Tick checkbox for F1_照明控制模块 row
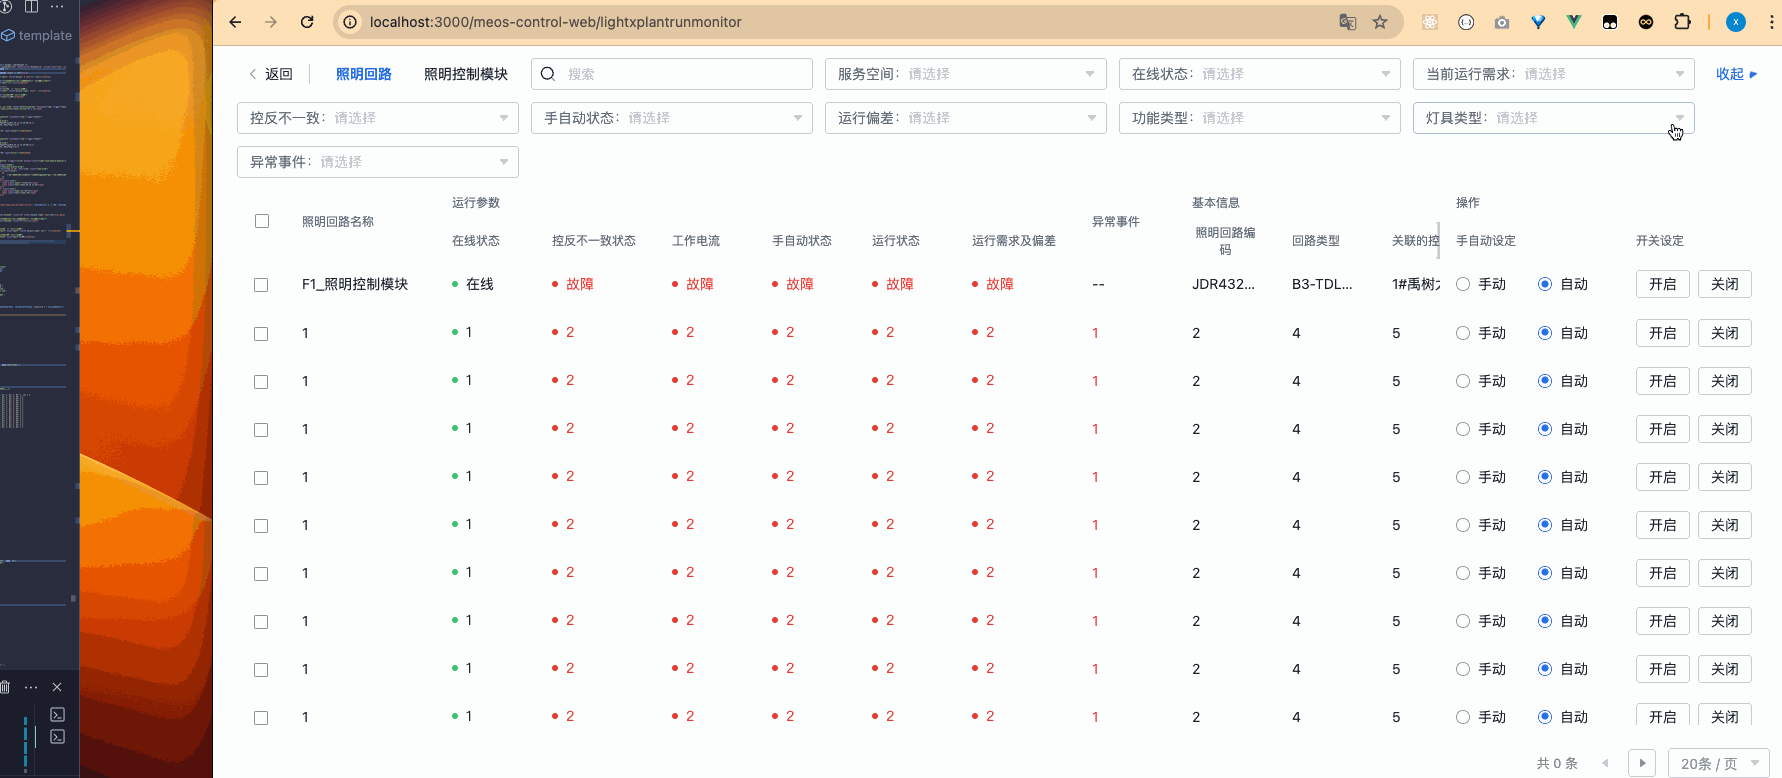The height and width of the screenshot is (778, 1782). pyautogui.click(x=261, y=285)
